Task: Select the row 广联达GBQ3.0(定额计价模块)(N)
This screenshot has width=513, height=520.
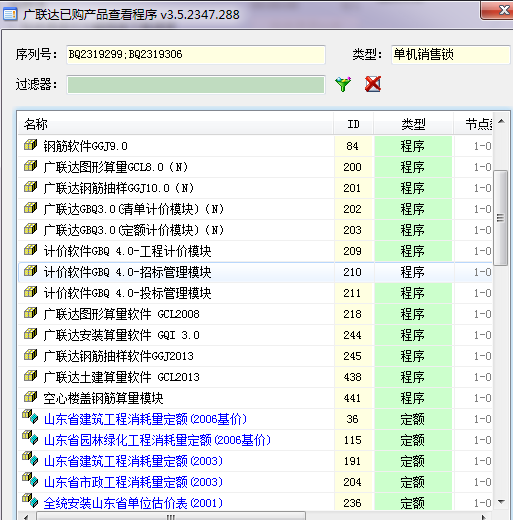Action: coord(255,230)
